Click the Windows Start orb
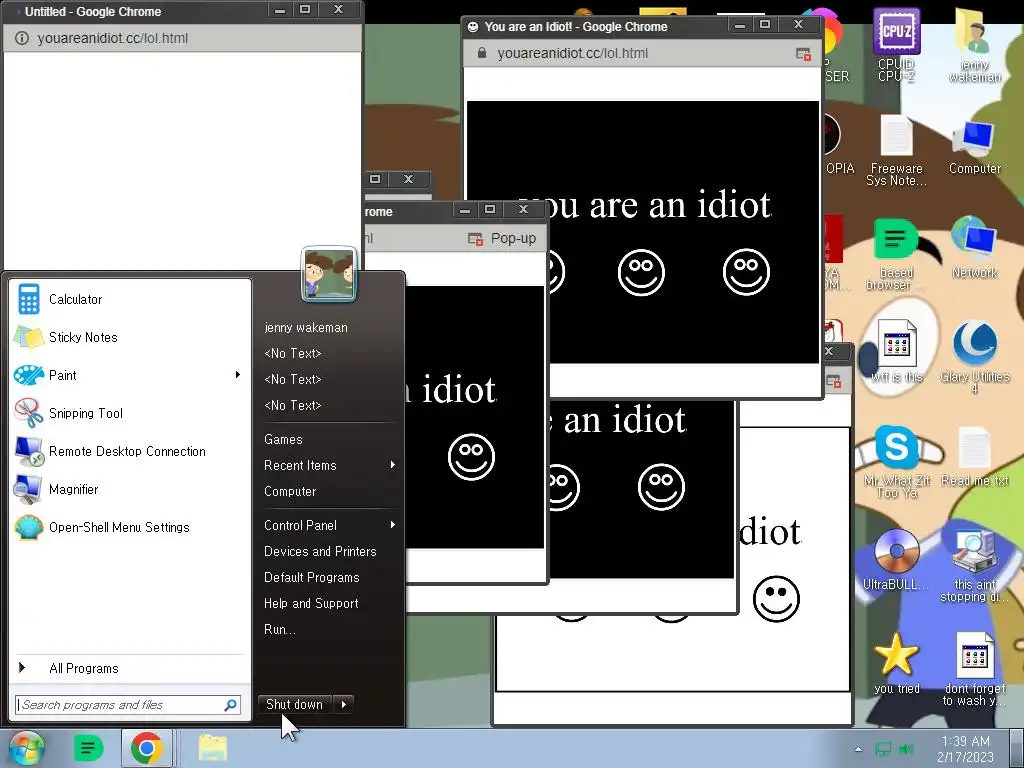 pos(26,748)
